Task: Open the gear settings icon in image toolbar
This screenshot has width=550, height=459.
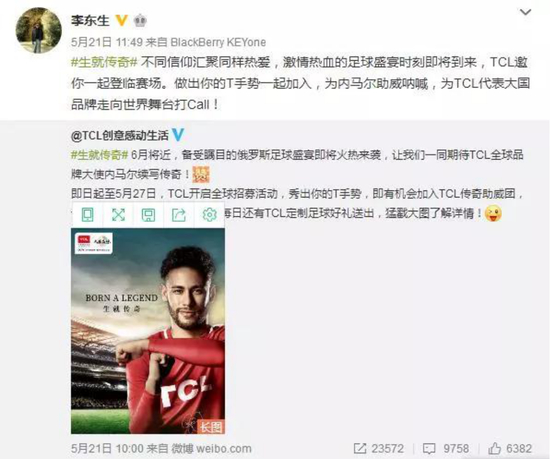Action: (209, 215)
